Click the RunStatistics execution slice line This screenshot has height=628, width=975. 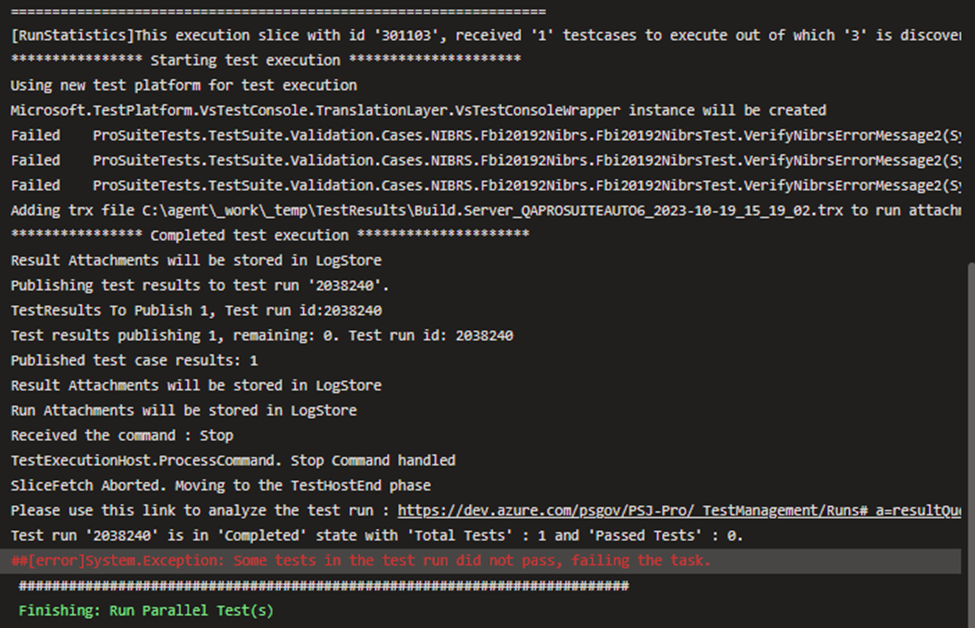(x=486, y=35)
